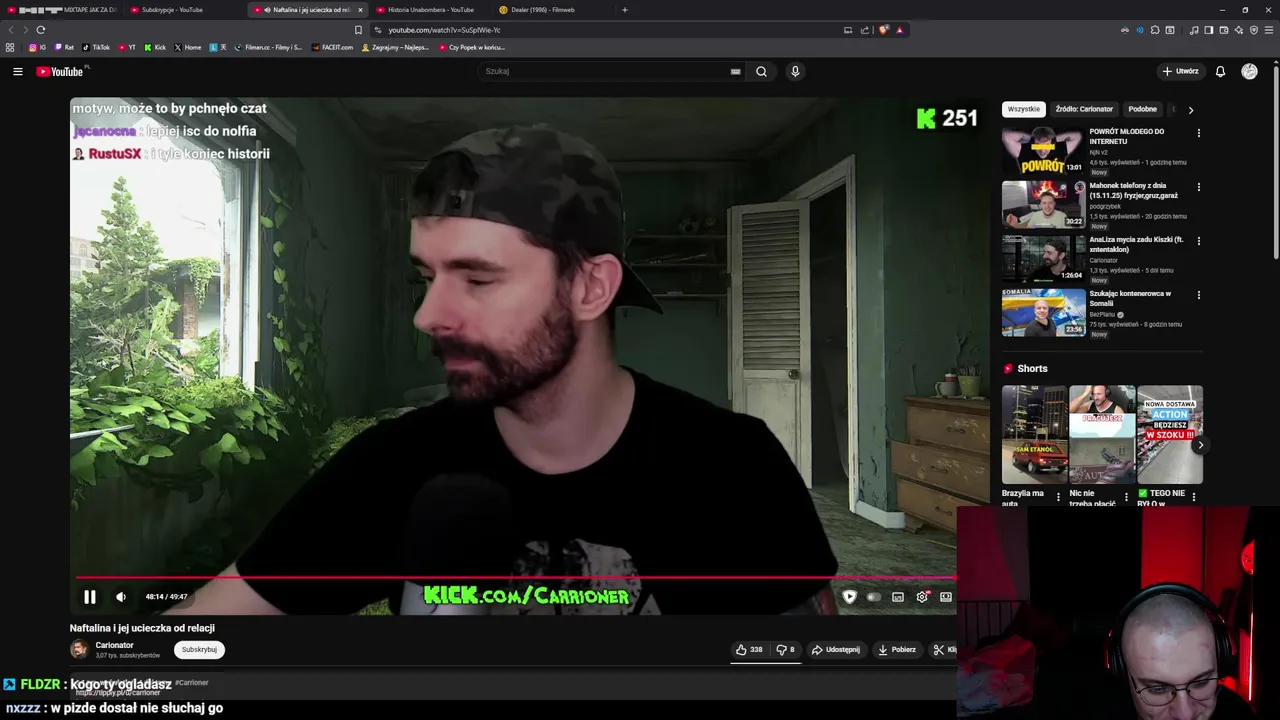Open AnaLiza mycia zadu Kiszki video thumbnail
Image resolution: width=1280 pixels, height=720 pixels.
point(1044,259)
